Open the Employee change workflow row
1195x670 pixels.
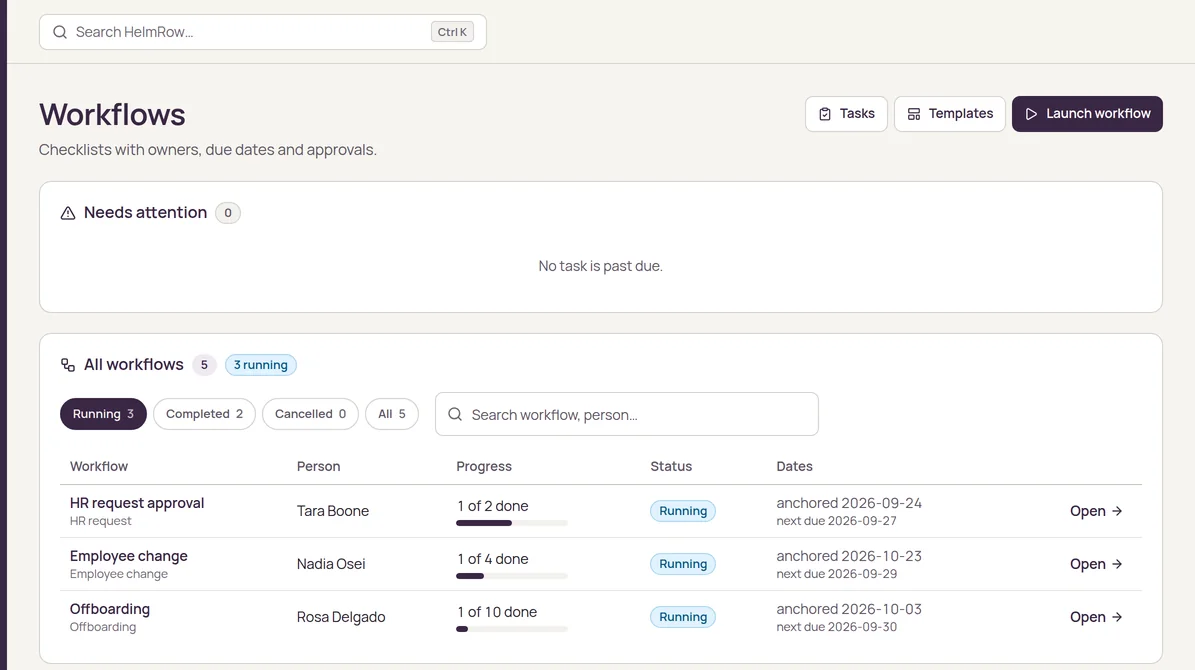(601, 564)
